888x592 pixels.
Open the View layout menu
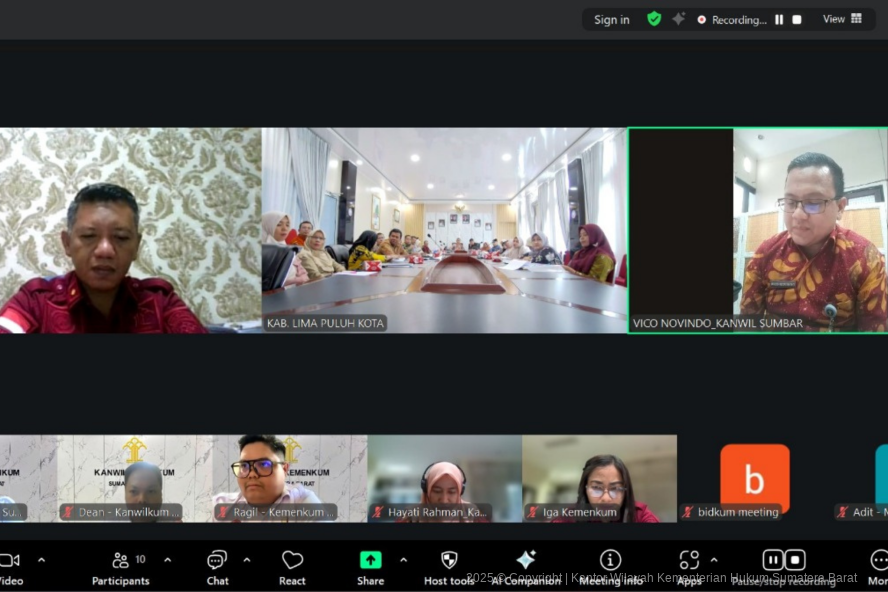click(842, 19)
